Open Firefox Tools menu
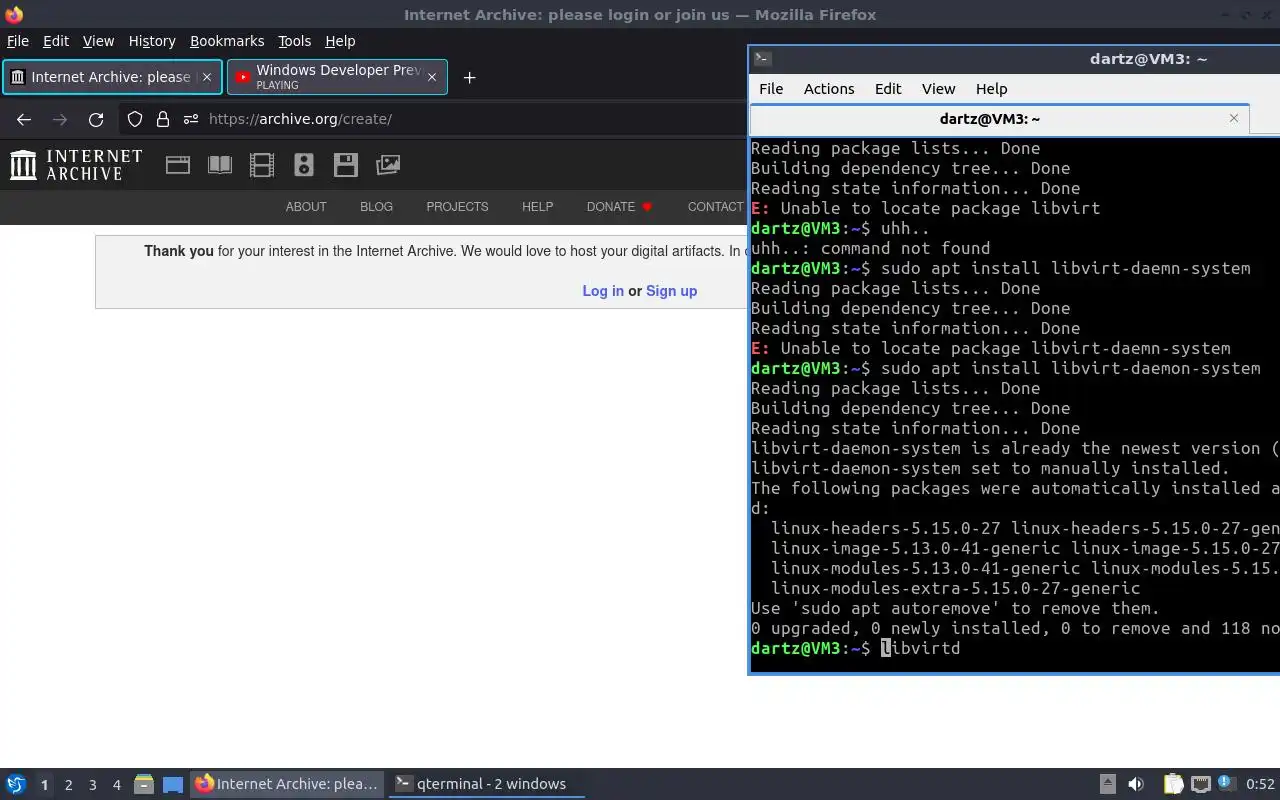This screenshot has width=1280, height=800. 294,41
